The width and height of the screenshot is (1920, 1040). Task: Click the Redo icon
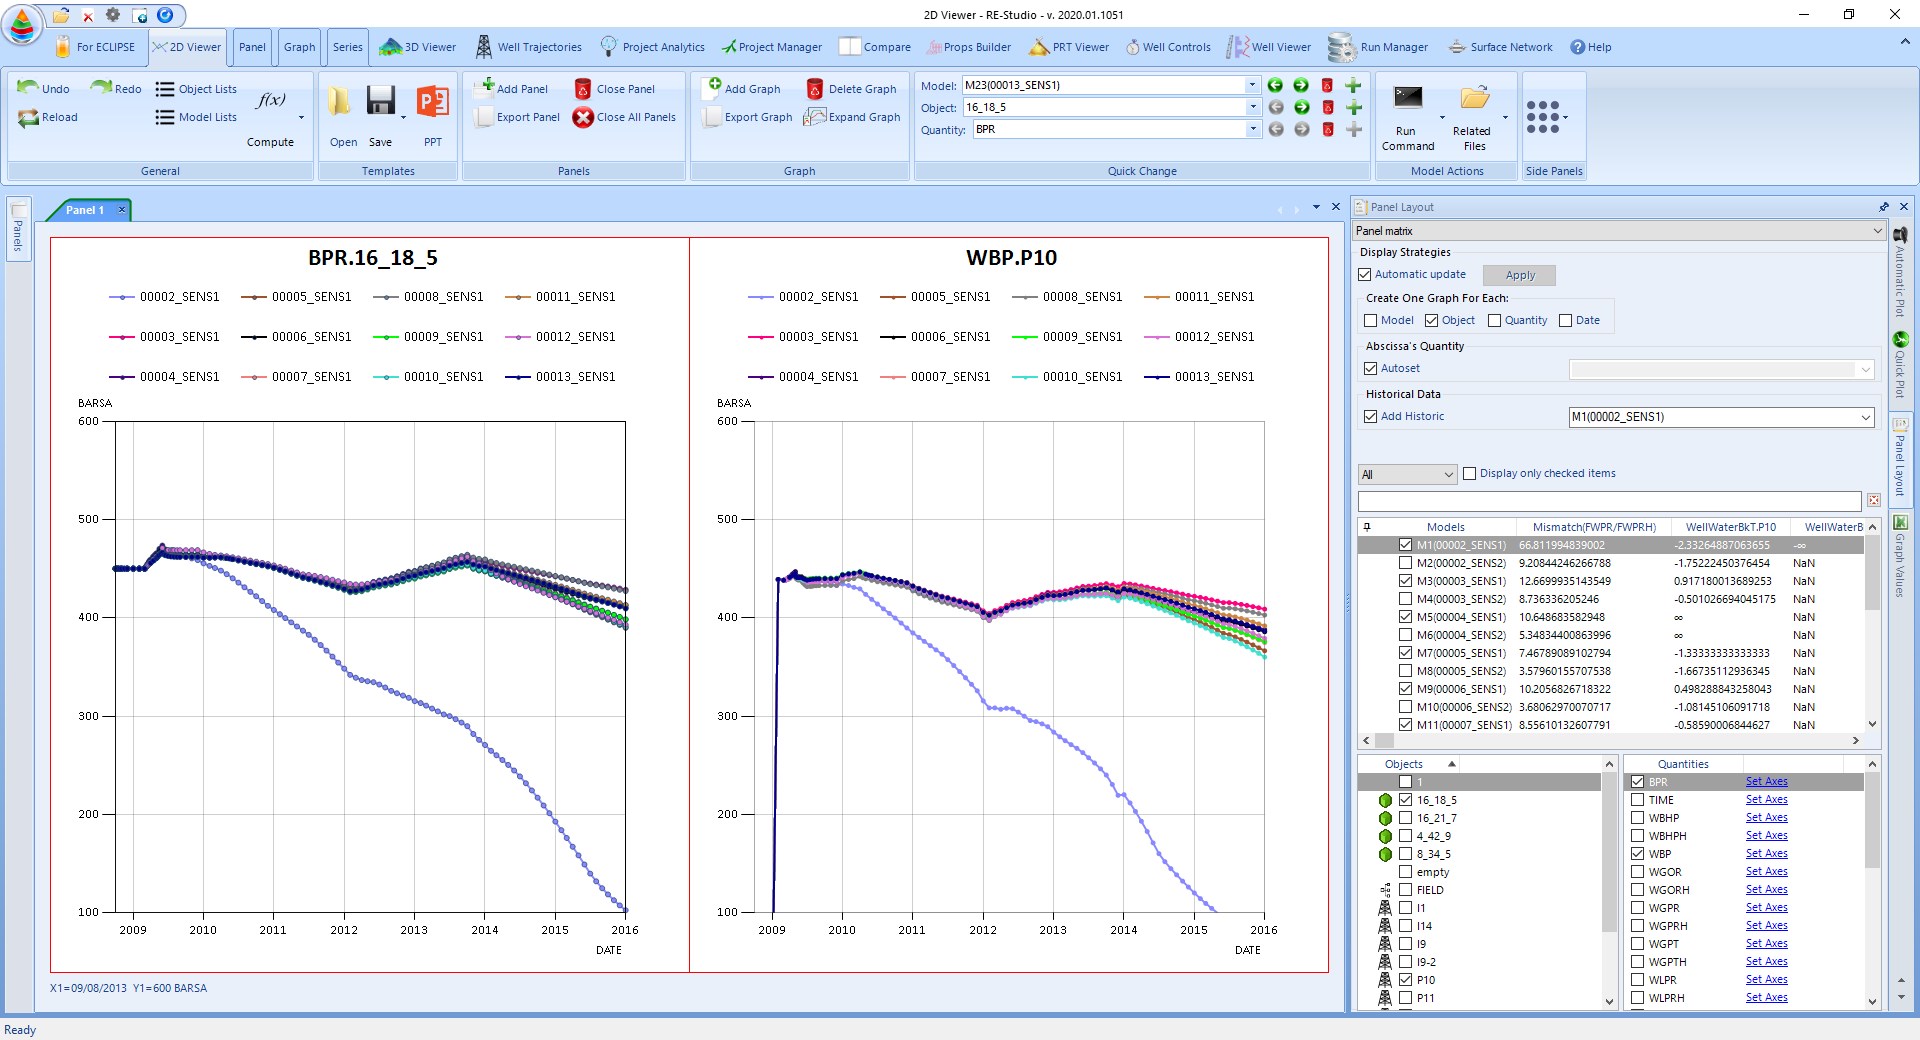tap(101, 88)
